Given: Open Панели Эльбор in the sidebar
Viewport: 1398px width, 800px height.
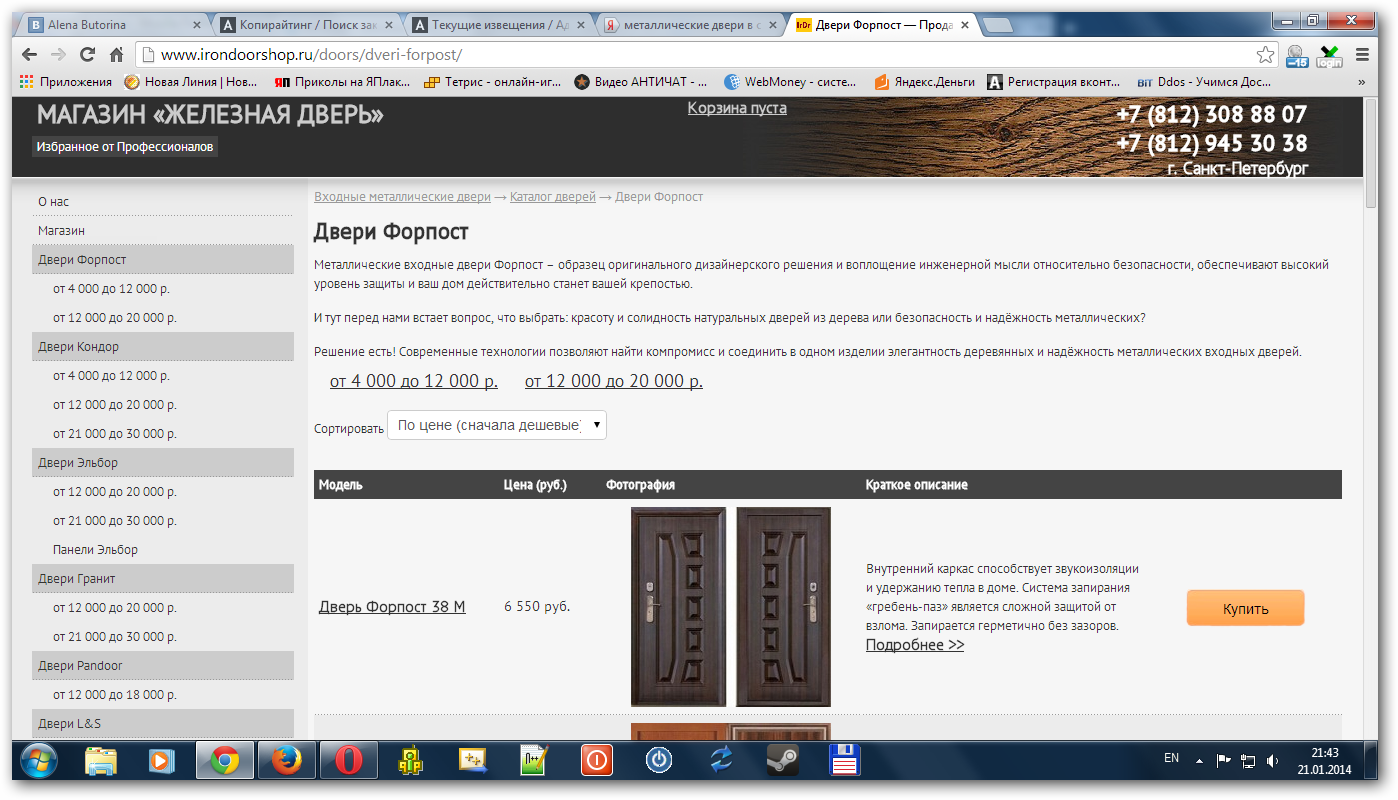Looking at the screenshot, I should [96, 549].
